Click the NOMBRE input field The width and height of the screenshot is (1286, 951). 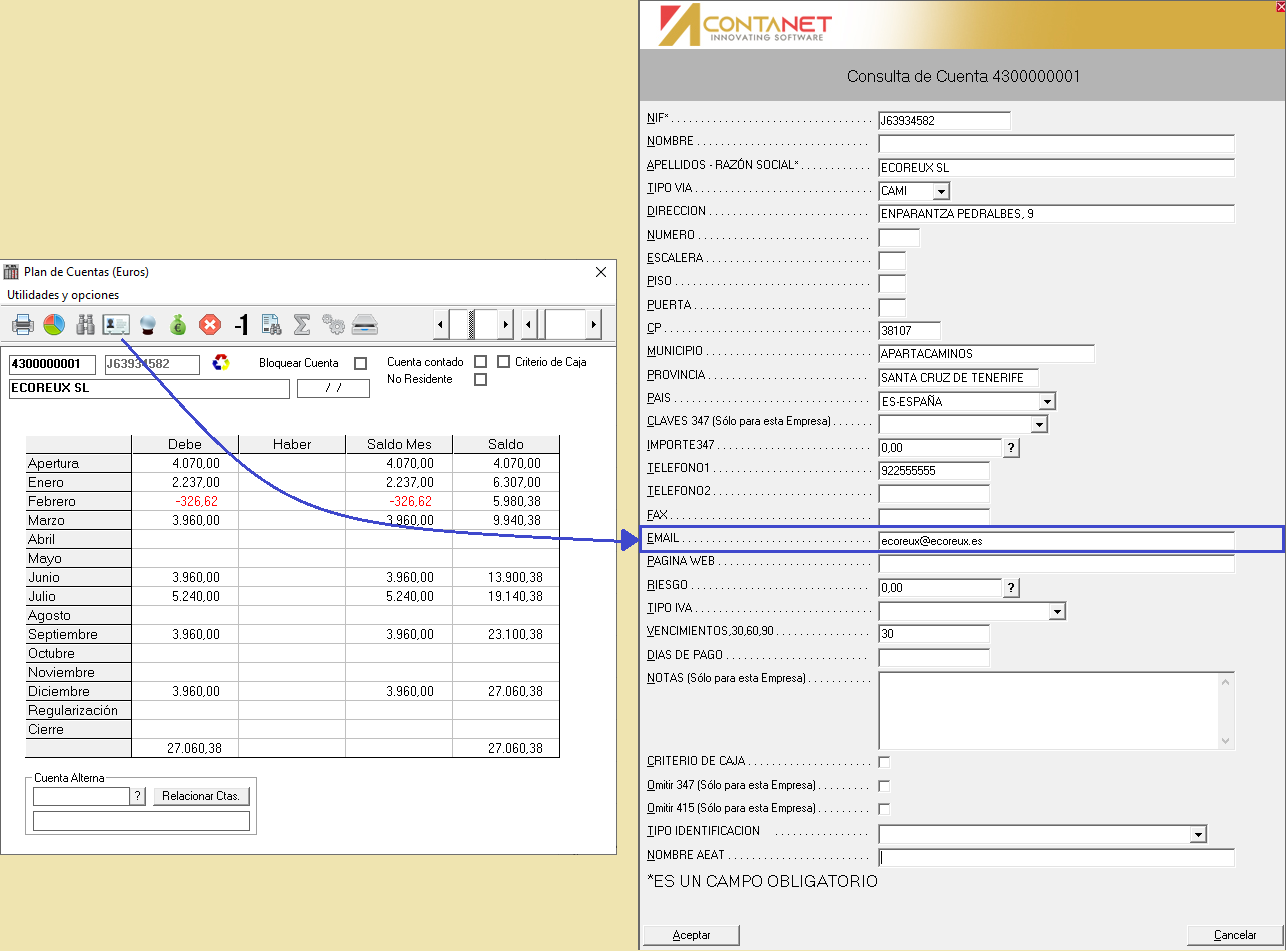click(x=1056, y=144)
